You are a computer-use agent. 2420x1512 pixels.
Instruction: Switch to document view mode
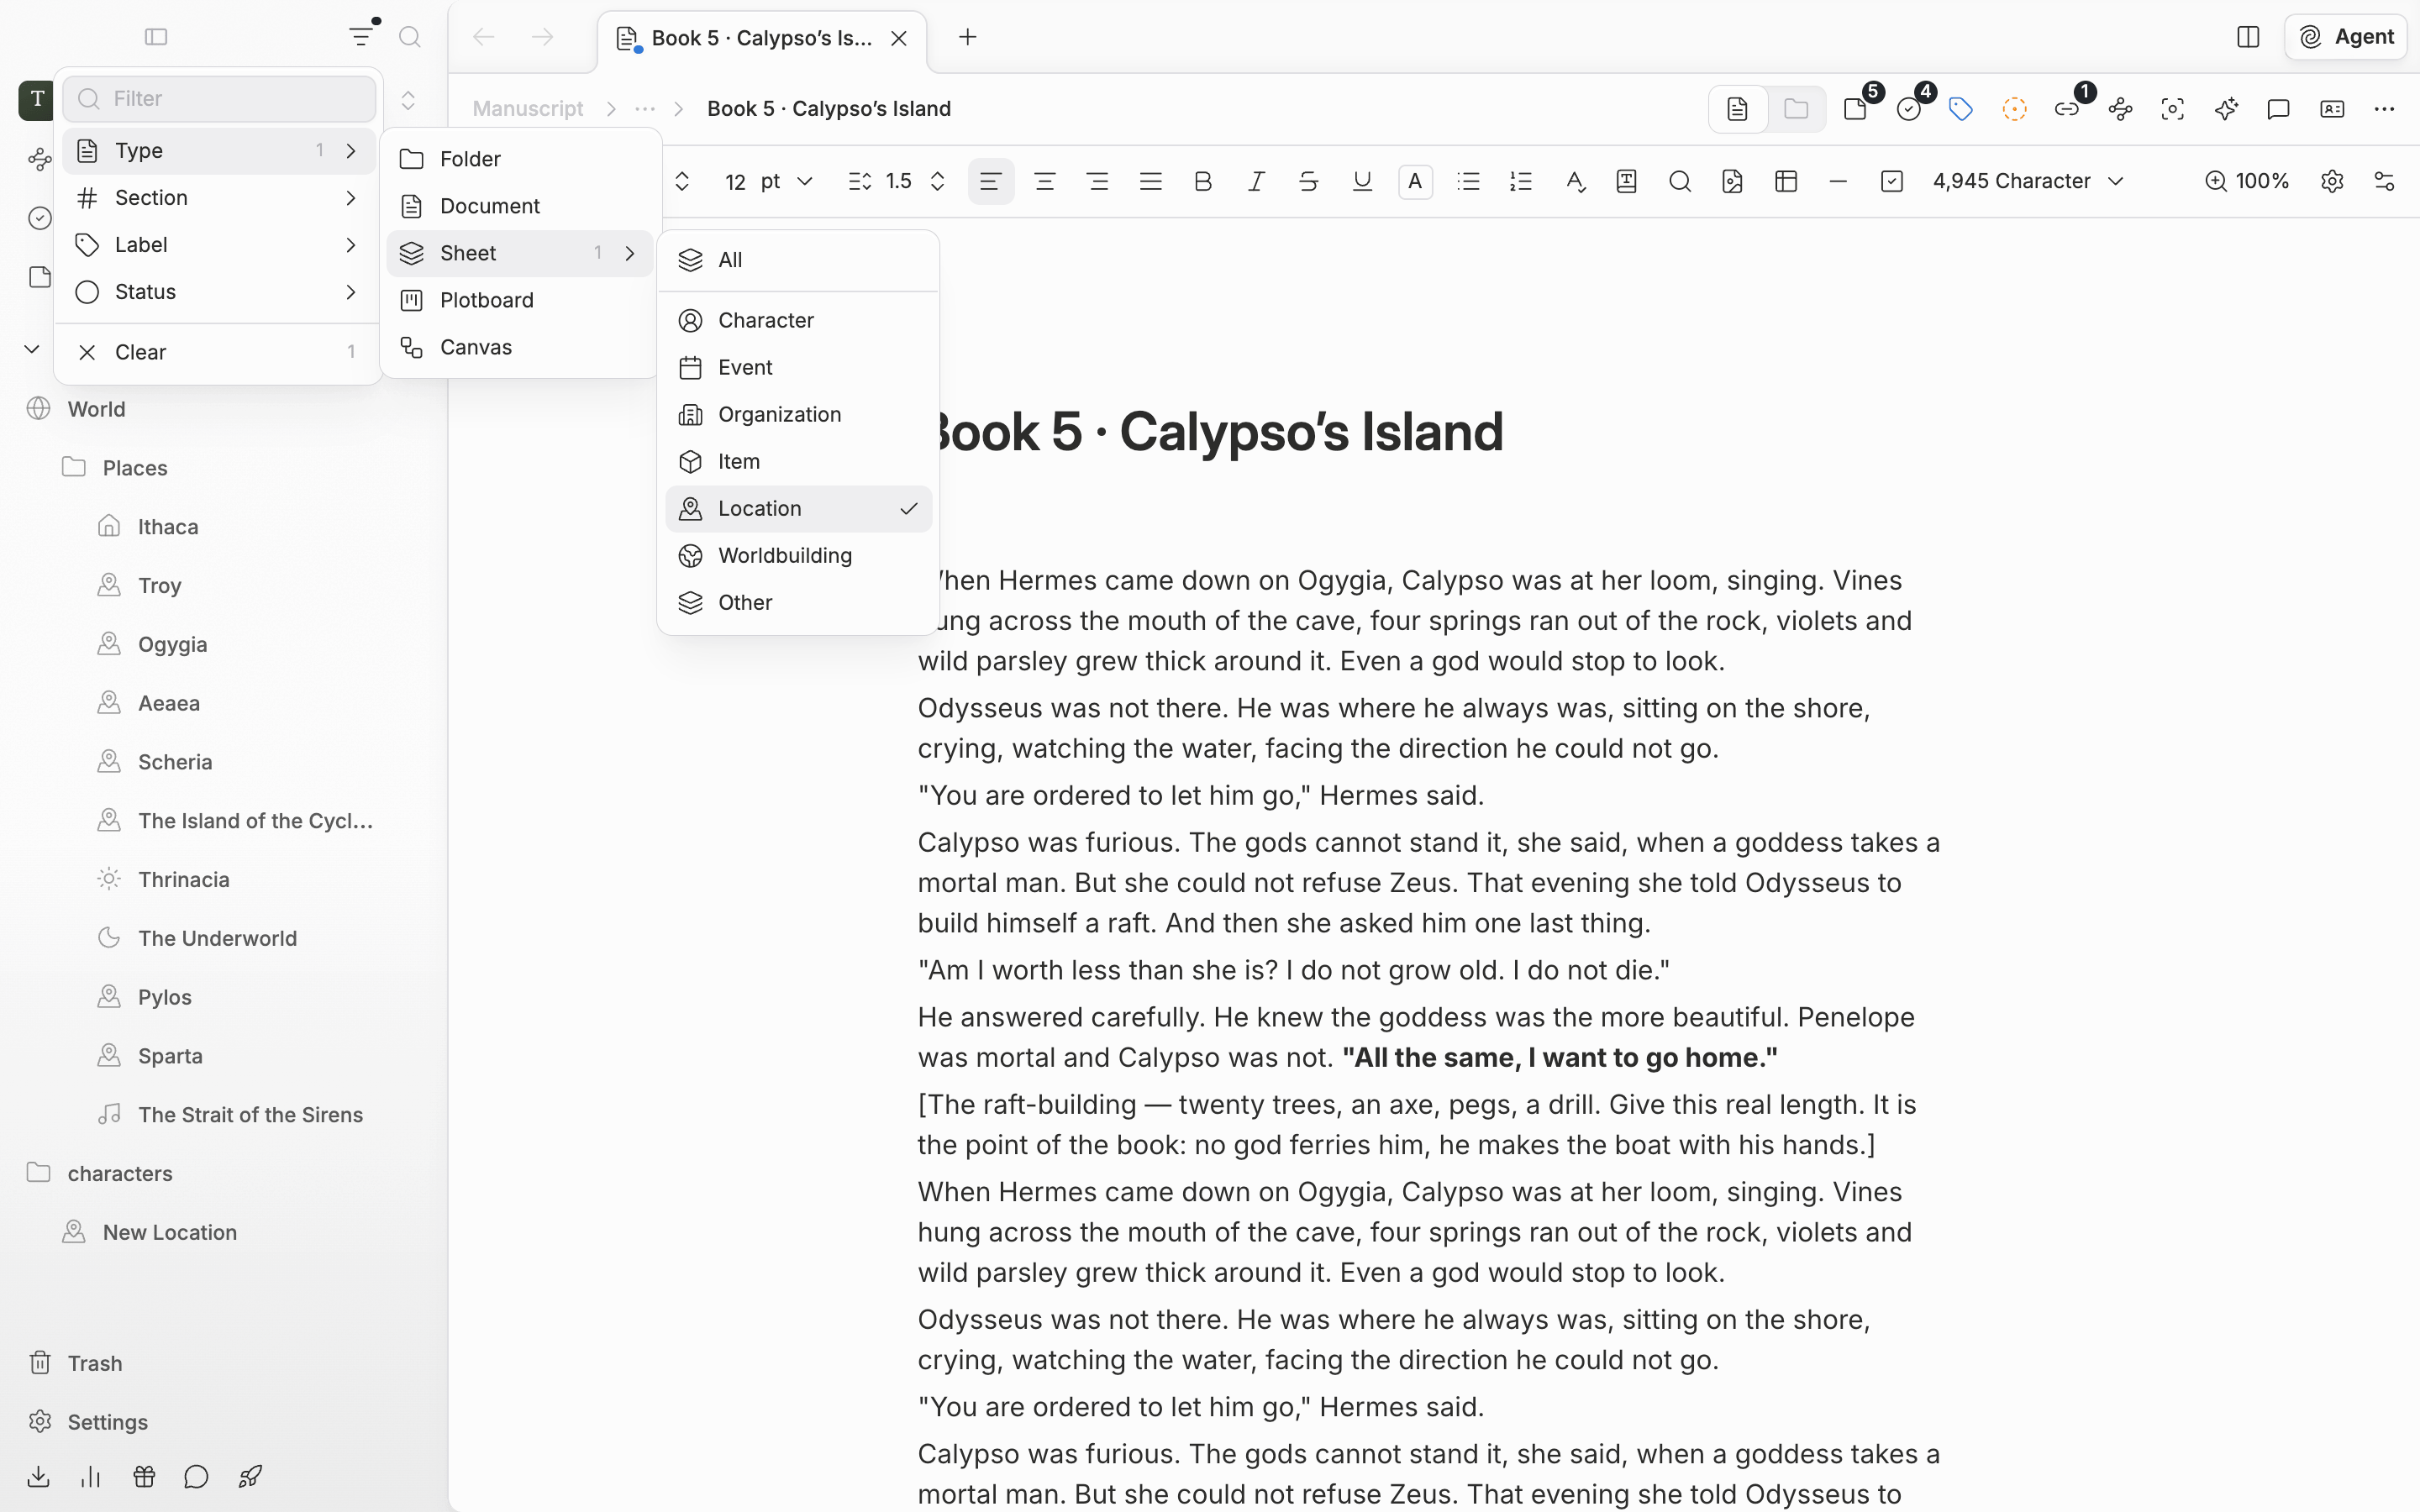(x=1738, y=109)
